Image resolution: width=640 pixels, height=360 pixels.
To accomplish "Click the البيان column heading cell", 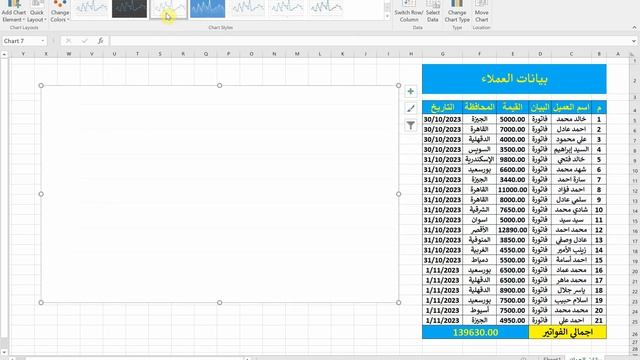I will point(540,107).
